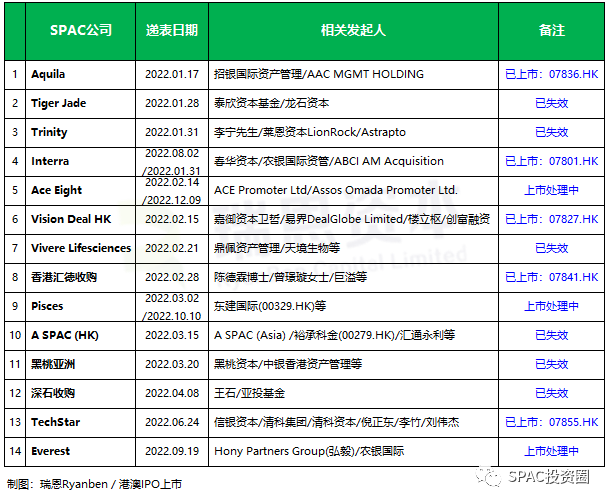Click 王石/亚投基金 cell
Screen dimensions: 609x504
(353, 393)
